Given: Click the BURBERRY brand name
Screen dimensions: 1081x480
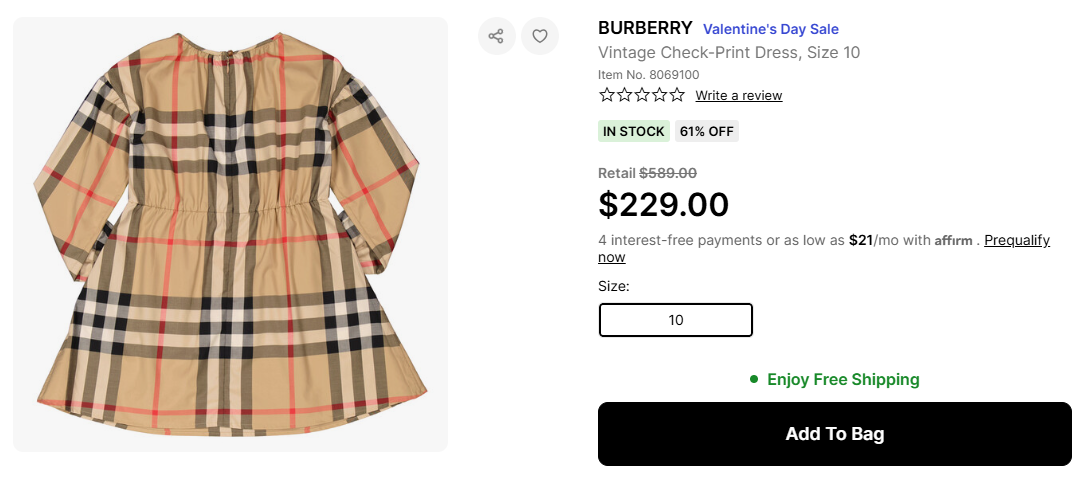Looking at the screenshot, I should (x=645, y=28).
